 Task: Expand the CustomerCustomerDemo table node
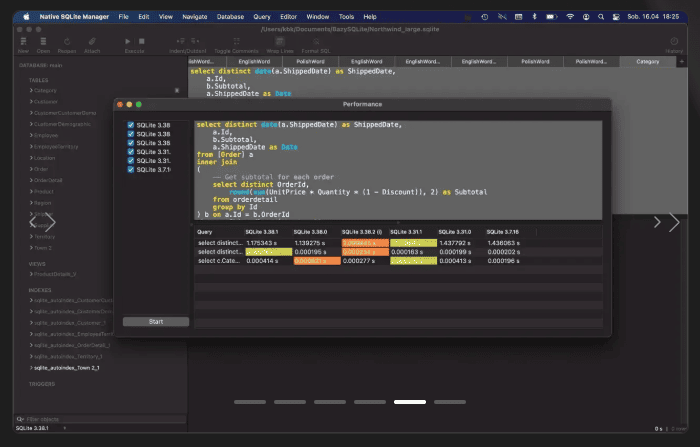[31, 113]
